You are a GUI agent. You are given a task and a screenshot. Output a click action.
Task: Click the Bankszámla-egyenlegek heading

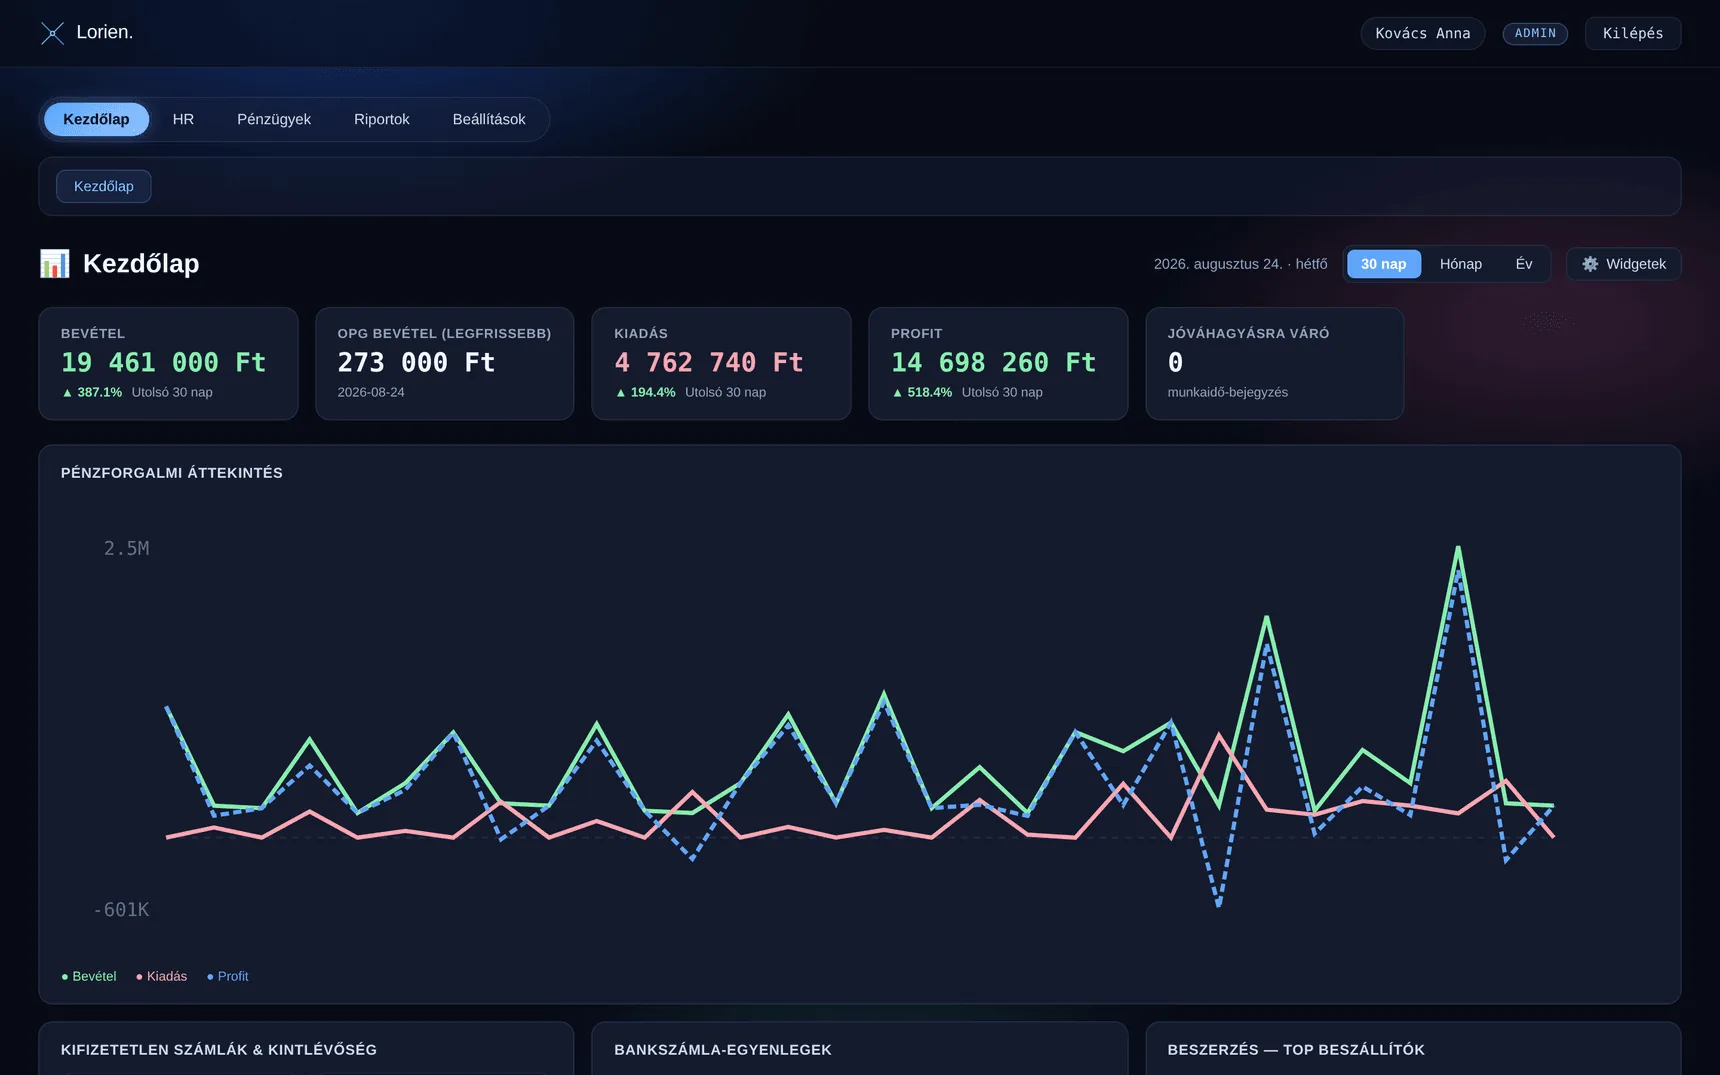pyautogui.click(x=723, y=1050)
